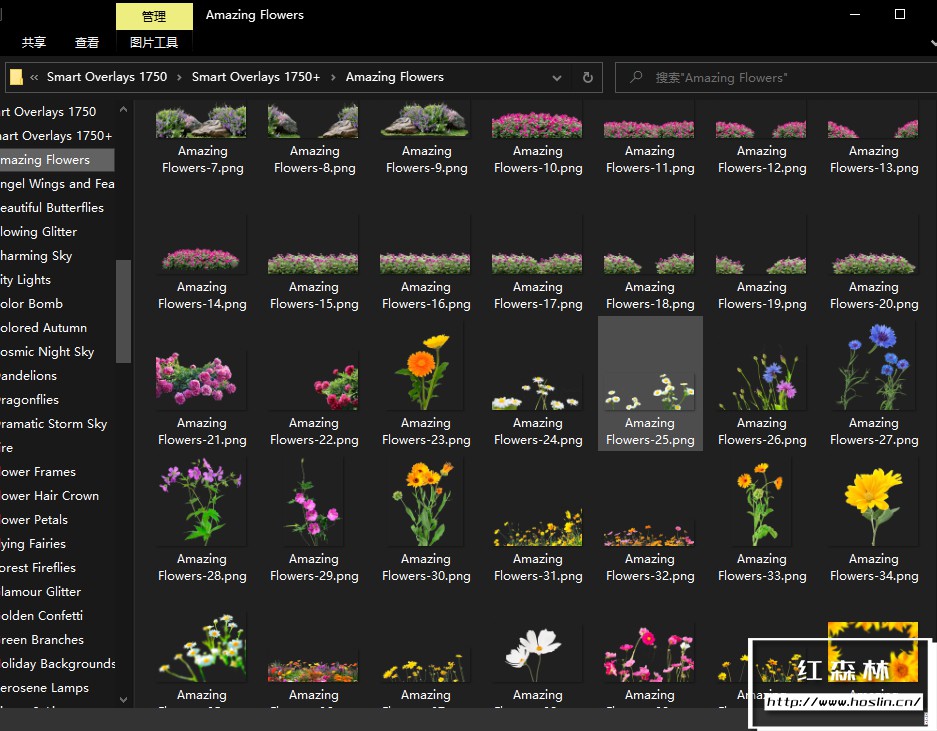This screenshot has width=937, height=731.
Task: Select Amazing Flowers-14.png thumbnail
Action: (201, 259)
